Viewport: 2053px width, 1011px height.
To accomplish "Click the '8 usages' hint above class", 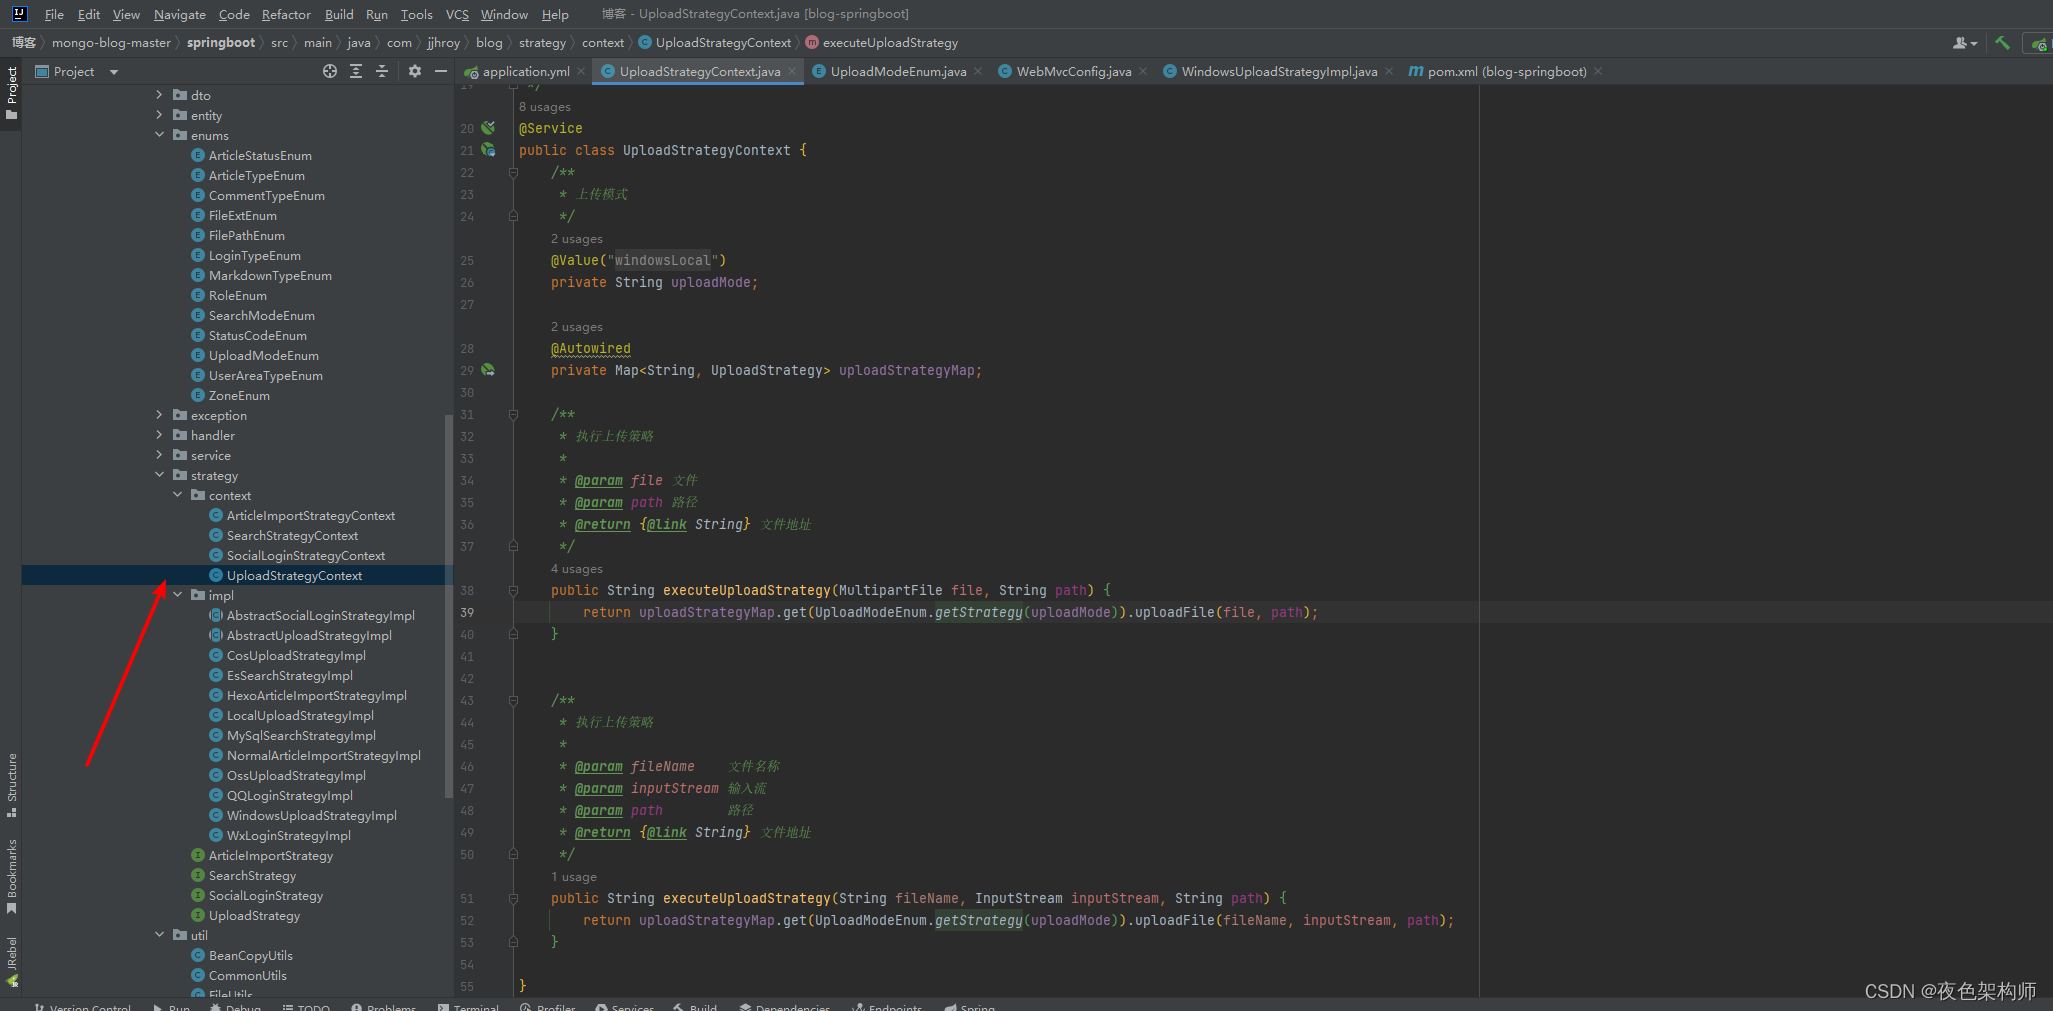I will 545,107.
